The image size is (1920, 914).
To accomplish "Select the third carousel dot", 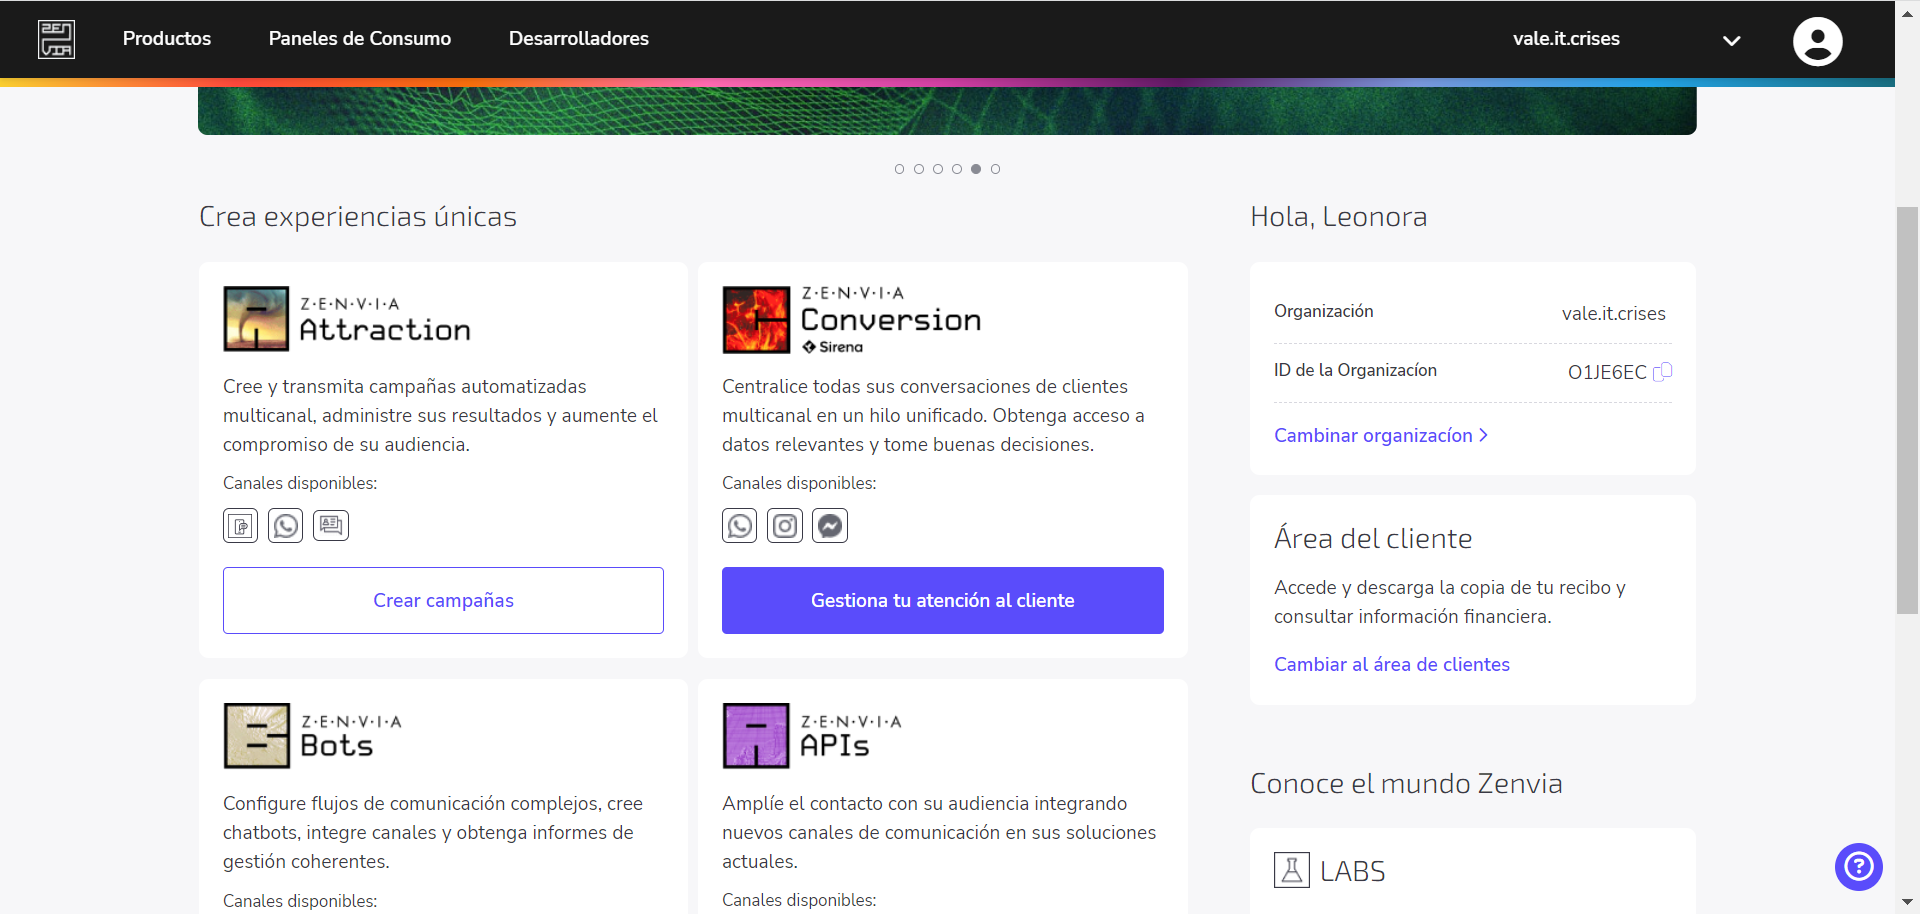I will pyautogui.click(x=937, y=169).
